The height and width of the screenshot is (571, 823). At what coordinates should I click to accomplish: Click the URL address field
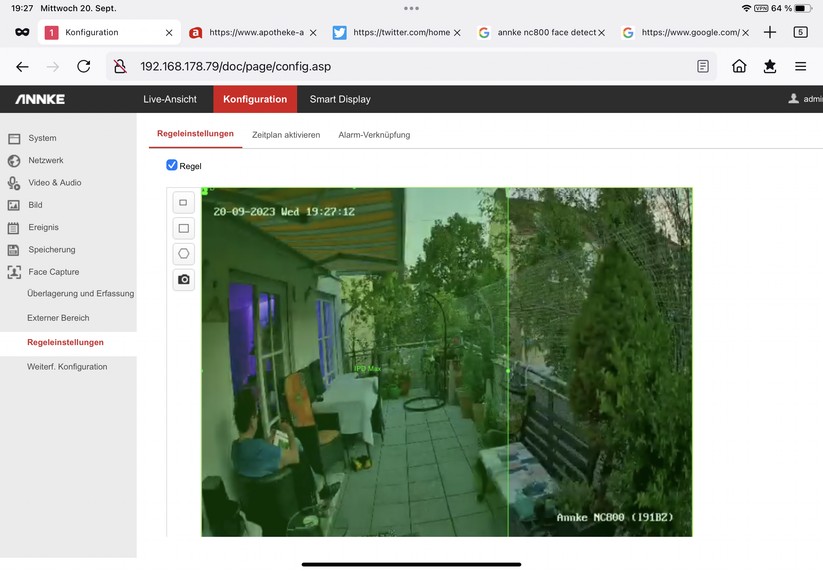pyautogui.click(x=400, y=67)
